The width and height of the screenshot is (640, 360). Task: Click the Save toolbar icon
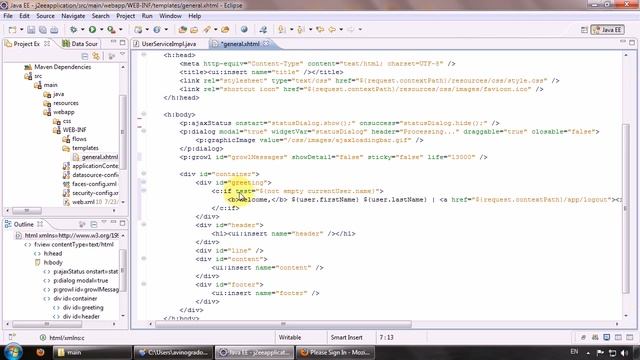31,30
